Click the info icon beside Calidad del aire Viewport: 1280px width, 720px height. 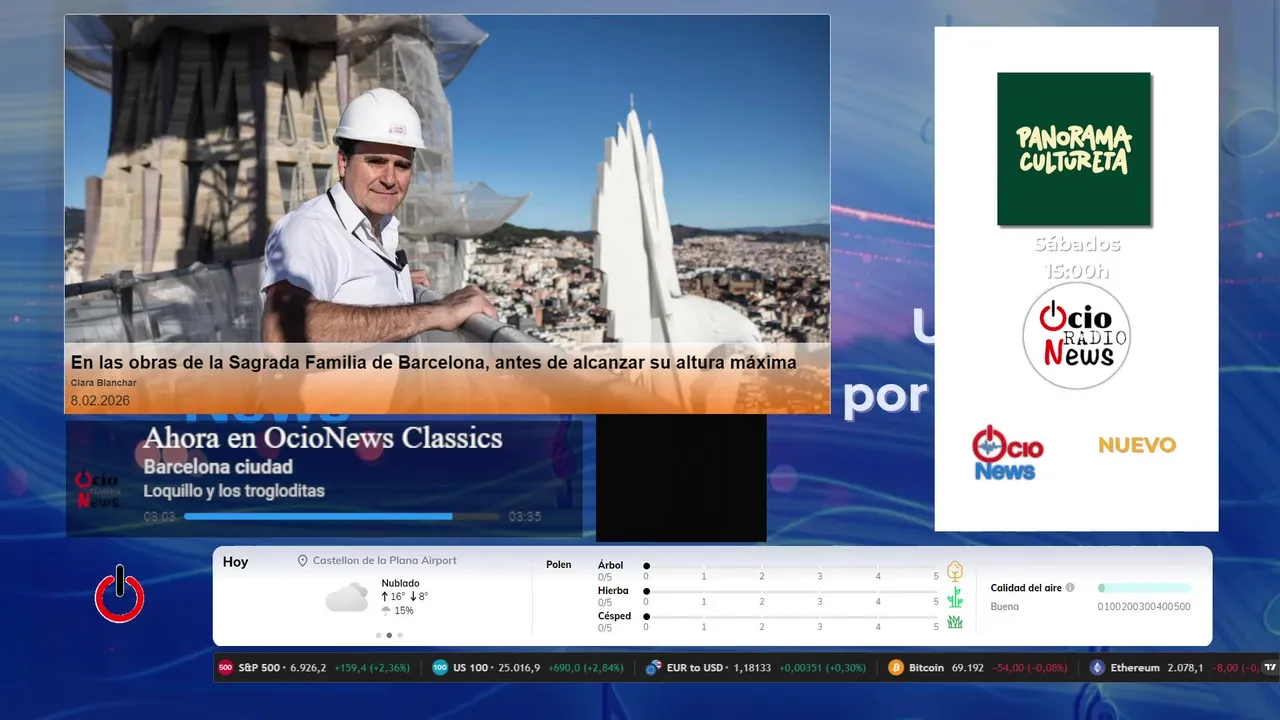pyautogui.click(x=1070, y=588)
